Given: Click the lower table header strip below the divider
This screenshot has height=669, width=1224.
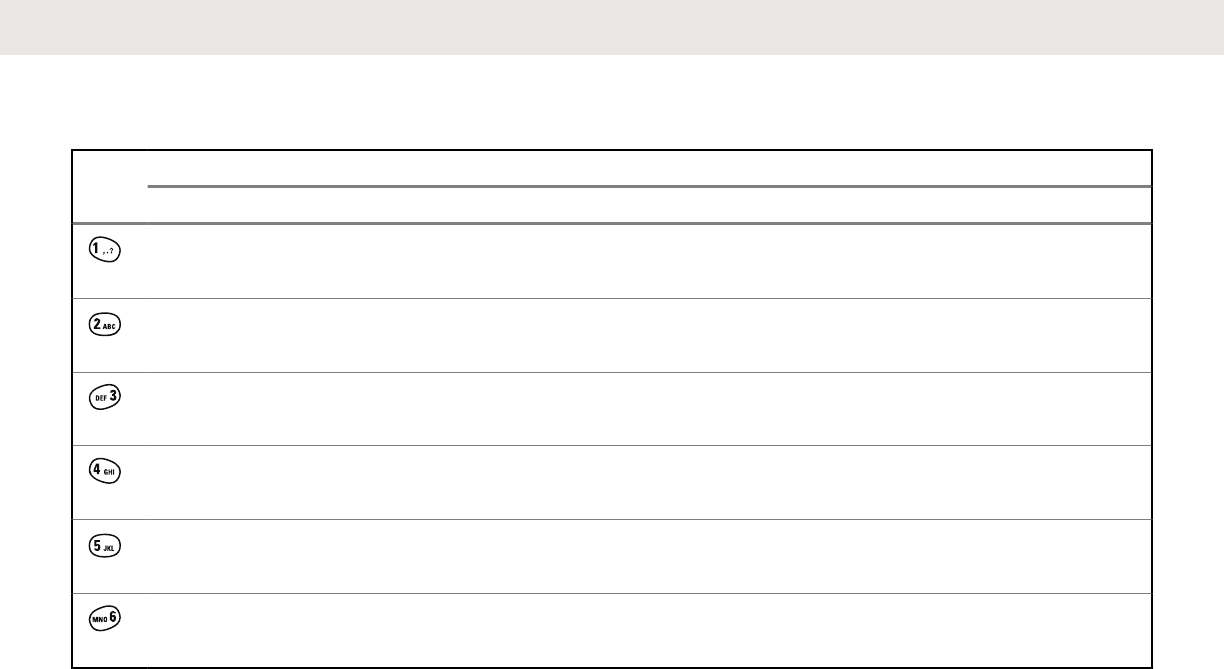Looking at the screenshot, I should pyautogui.click(x=650, y=205).
